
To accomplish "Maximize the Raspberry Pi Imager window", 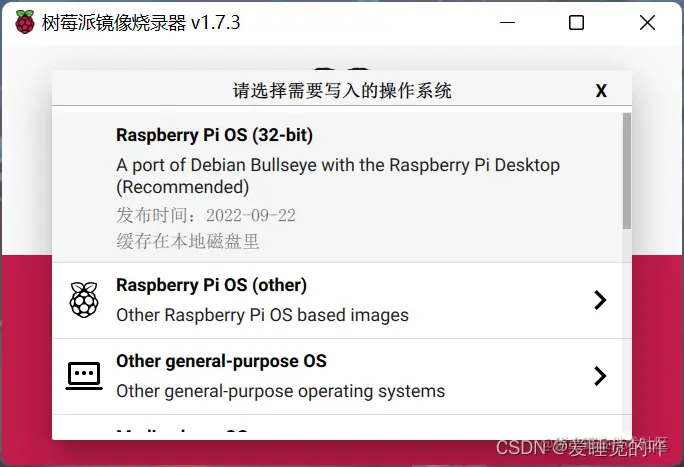I will 577,22.
